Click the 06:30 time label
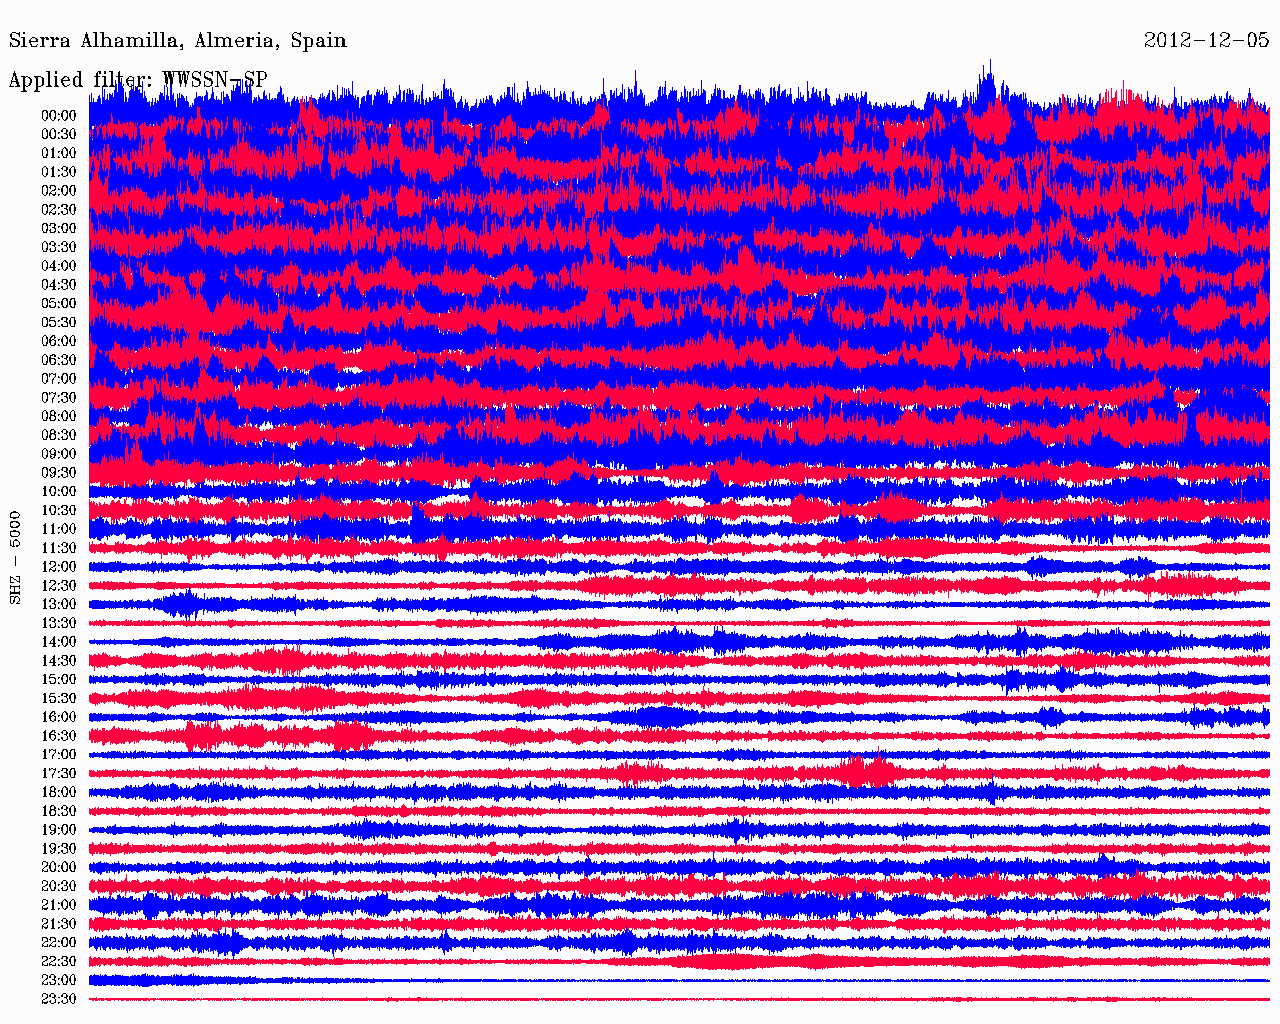 59,360
